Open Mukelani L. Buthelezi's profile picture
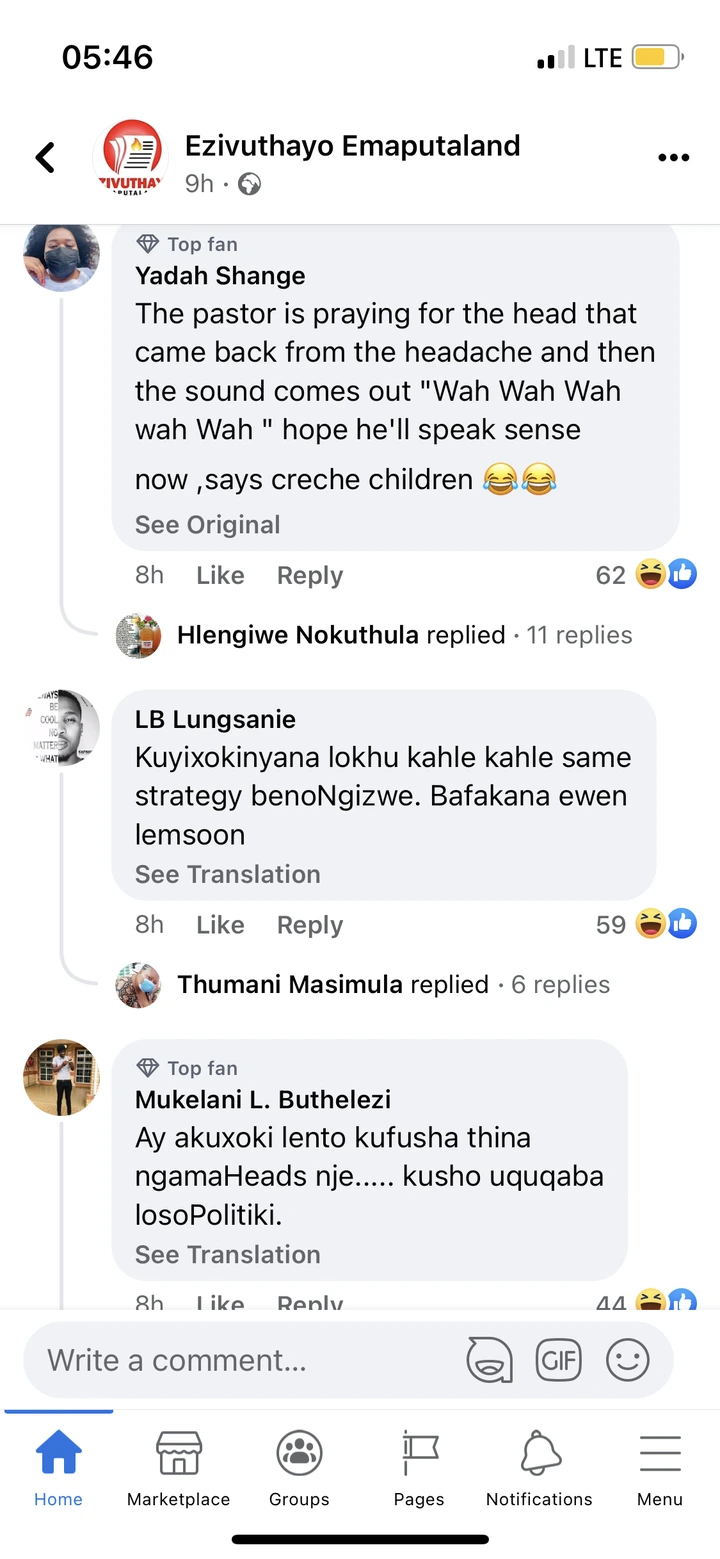Image resolution: width=720 pixels, height=1559 pixels. pos(62,1077)
